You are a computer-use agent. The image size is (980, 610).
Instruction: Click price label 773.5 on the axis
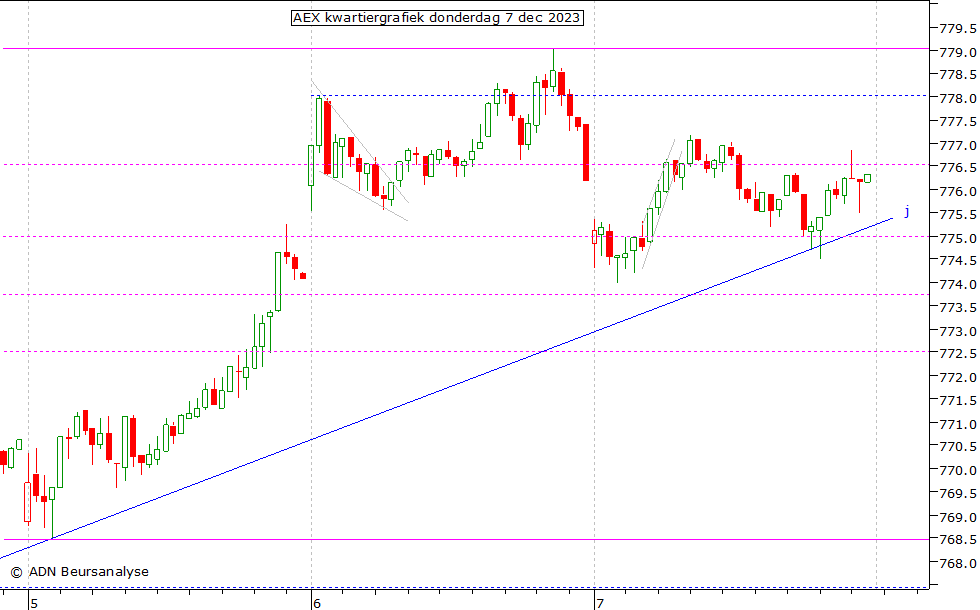[958, 308]
